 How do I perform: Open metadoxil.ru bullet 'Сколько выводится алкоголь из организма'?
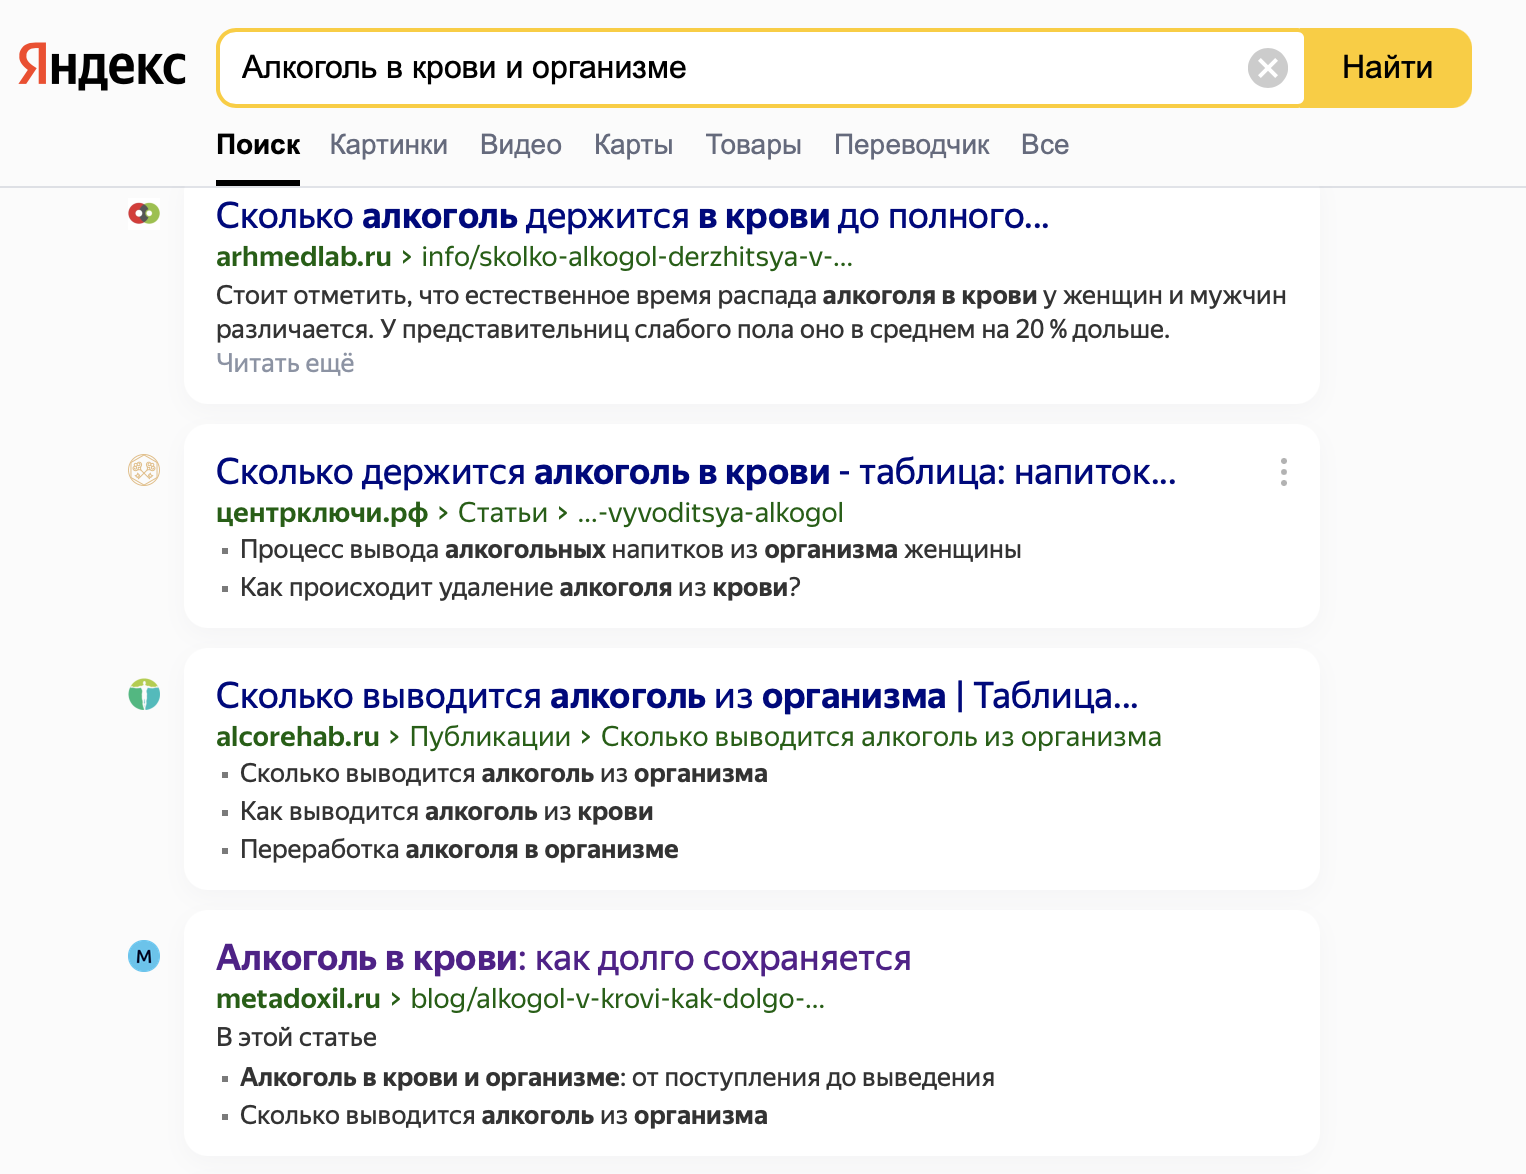pyautogui.click(x=503, y=1116)
